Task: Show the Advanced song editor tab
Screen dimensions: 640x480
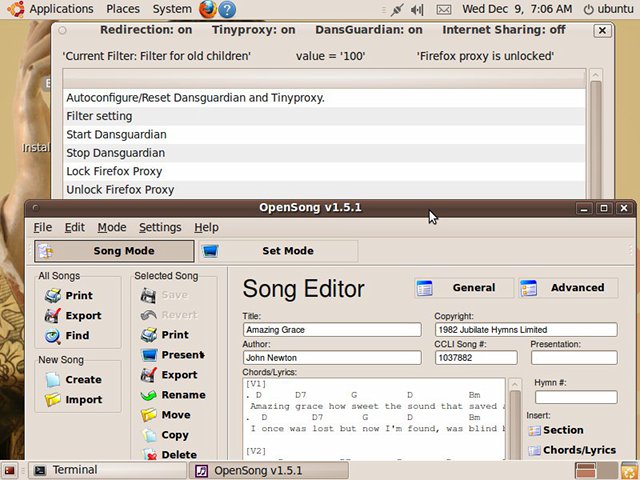Action: pos(568,288)
